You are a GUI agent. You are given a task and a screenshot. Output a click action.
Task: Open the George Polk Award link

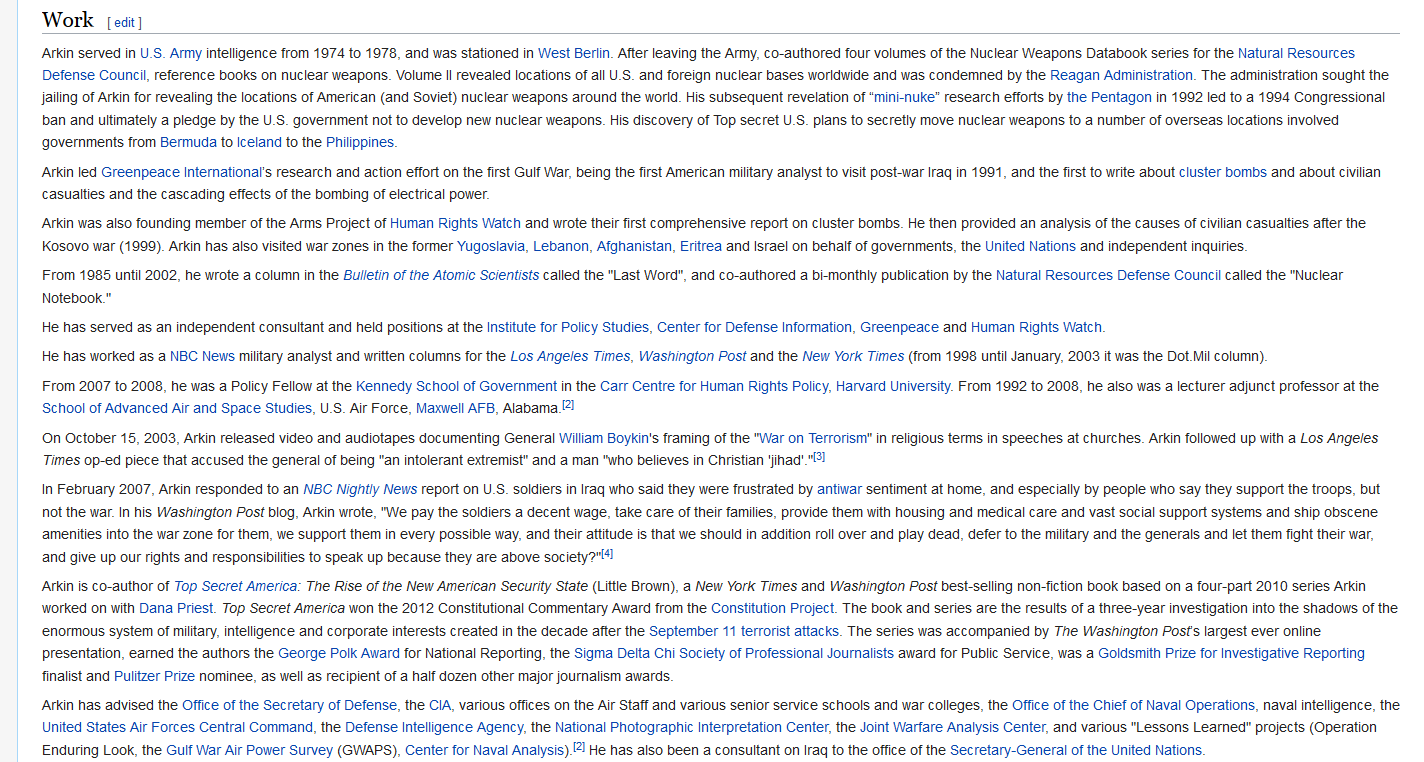(339, 653)
